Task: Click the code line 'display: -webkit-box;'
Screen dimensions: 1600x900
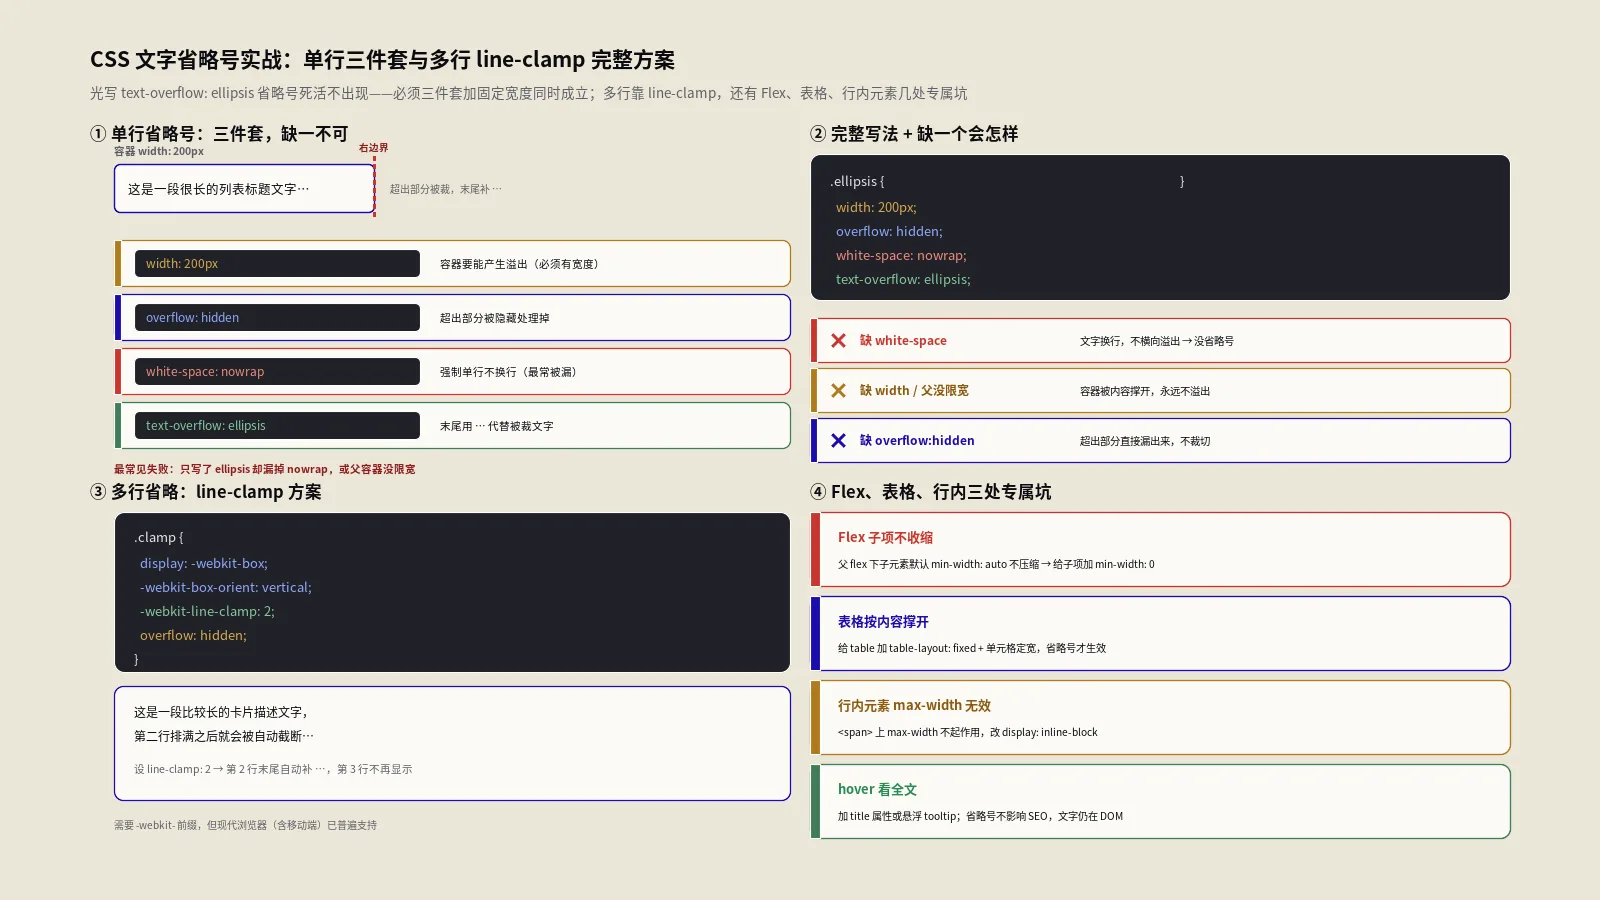Action: coord(204,563)
